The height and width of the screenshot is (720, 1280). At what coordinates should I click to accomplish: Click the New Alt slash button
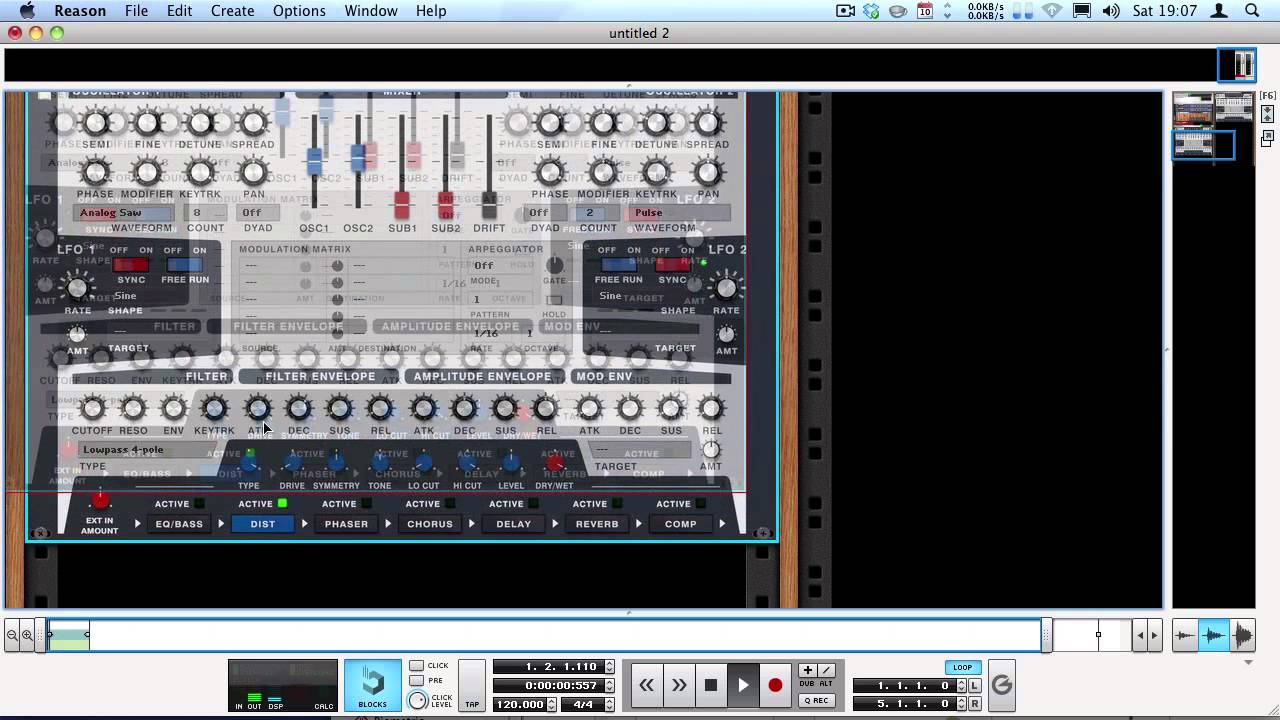pyautogui.click(x=826, y=670)
